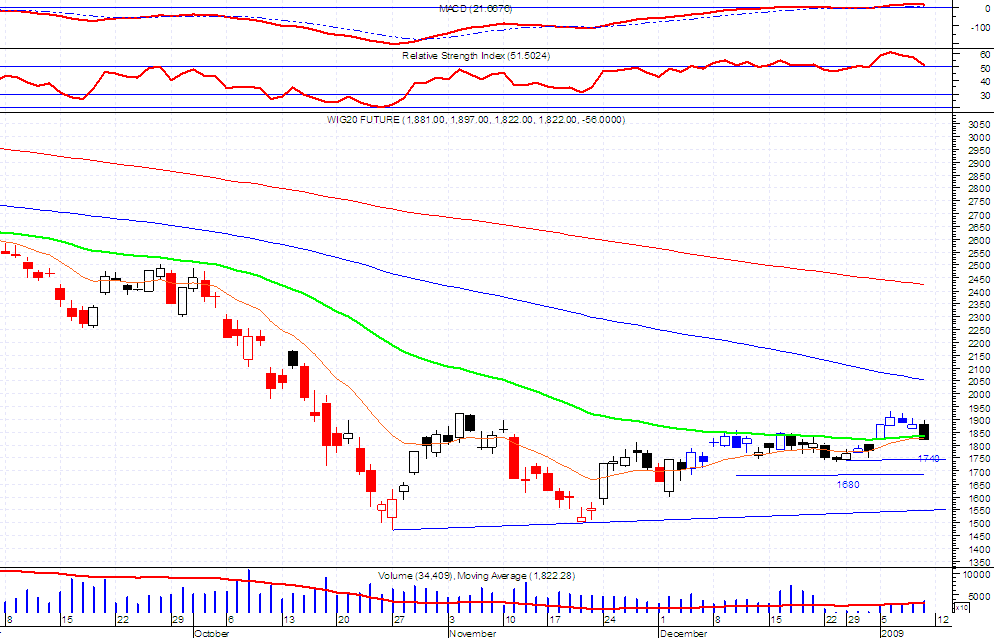994x638 pixels.
Task: Select the WIG20 FUTURE price chart title
Action: pos(476,119)
